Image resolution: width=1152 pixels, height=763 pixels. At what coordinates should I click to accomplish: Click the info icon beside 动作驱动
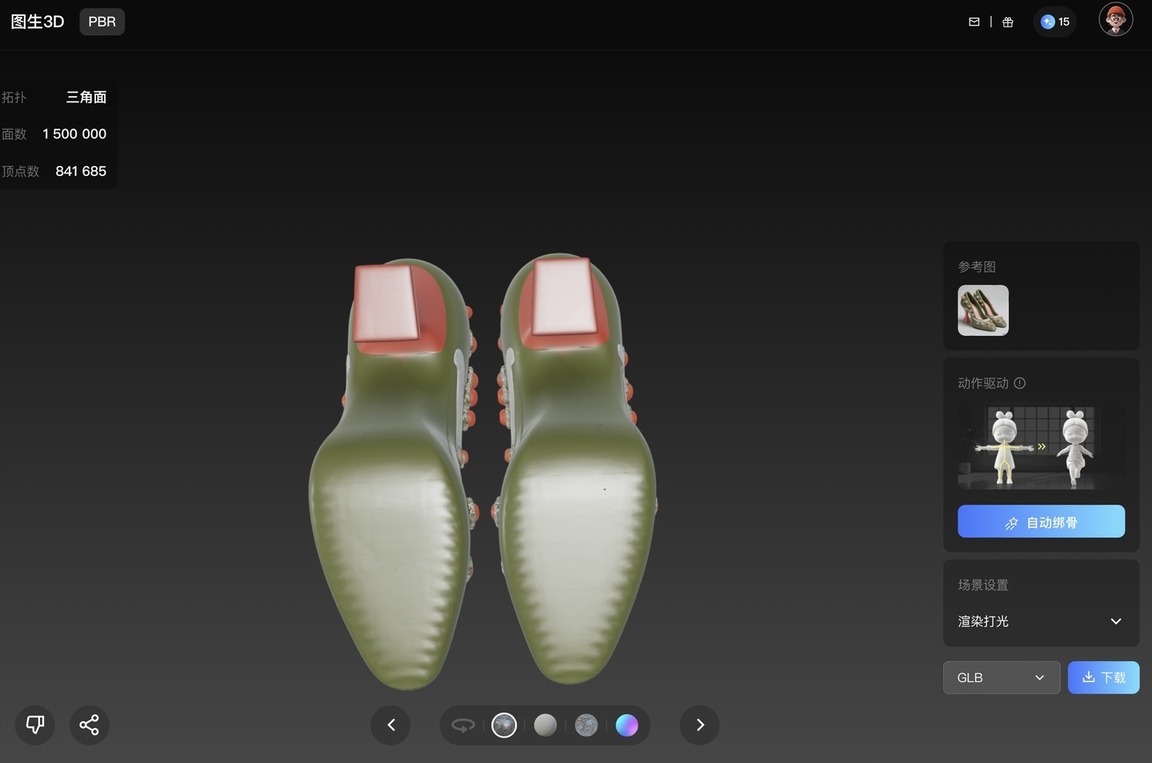click(1020, 383)
